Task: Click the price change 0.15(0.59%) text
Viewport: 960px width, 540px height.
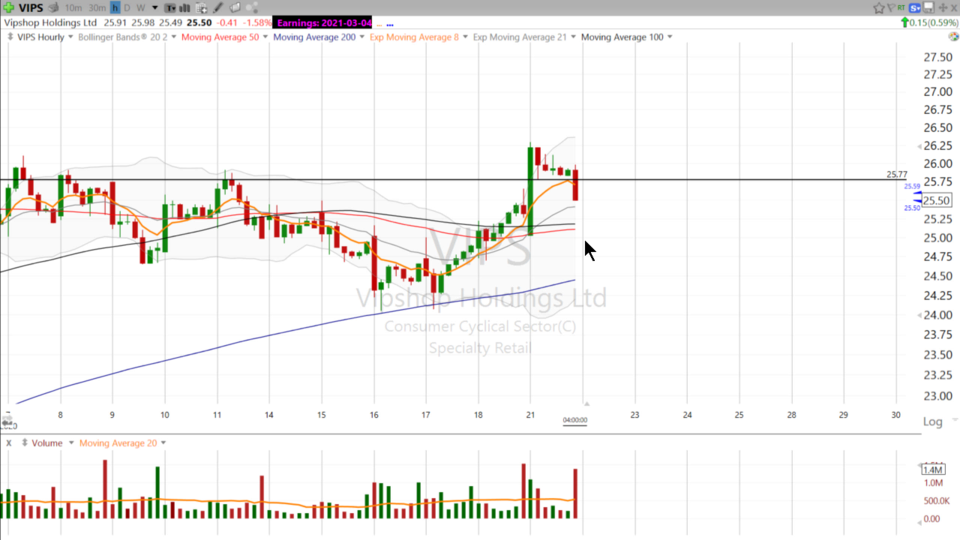Action: 934,23
